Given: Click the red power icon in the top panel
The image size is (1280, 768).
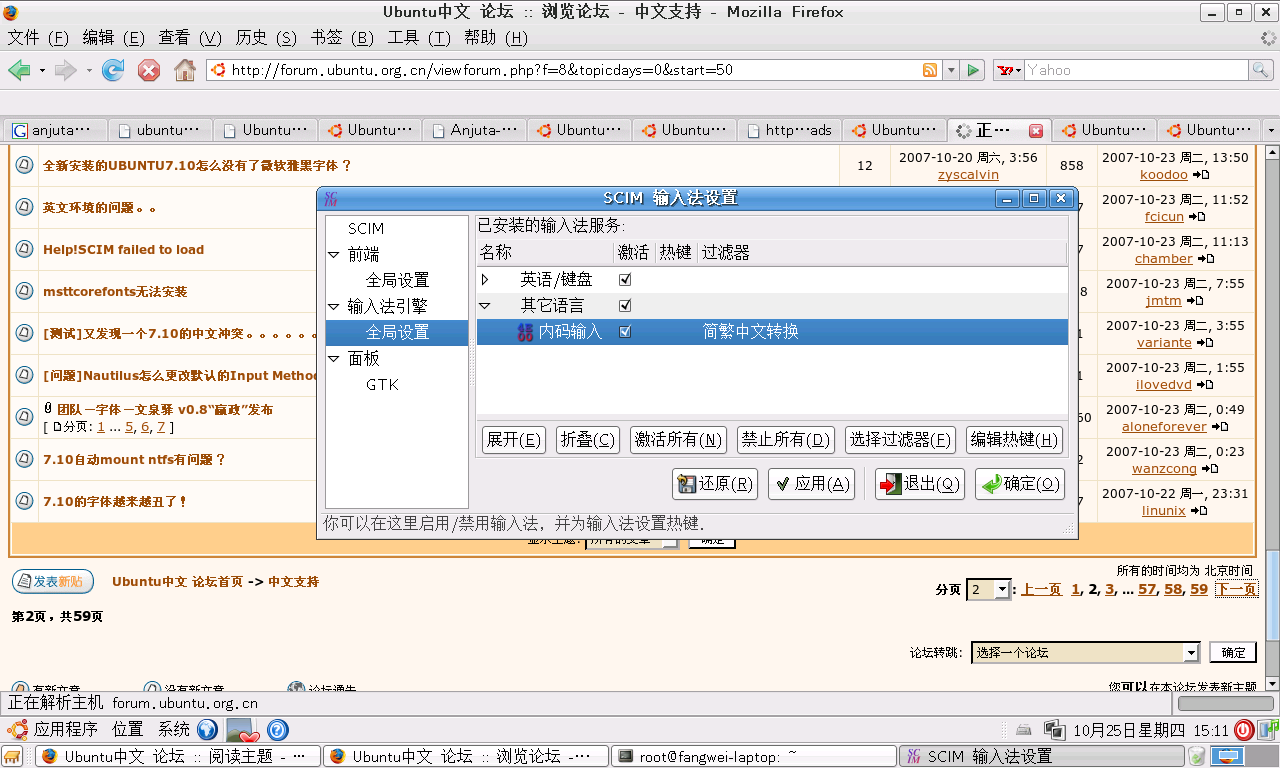Looking at the screenshot, I should click(1243, 730).
